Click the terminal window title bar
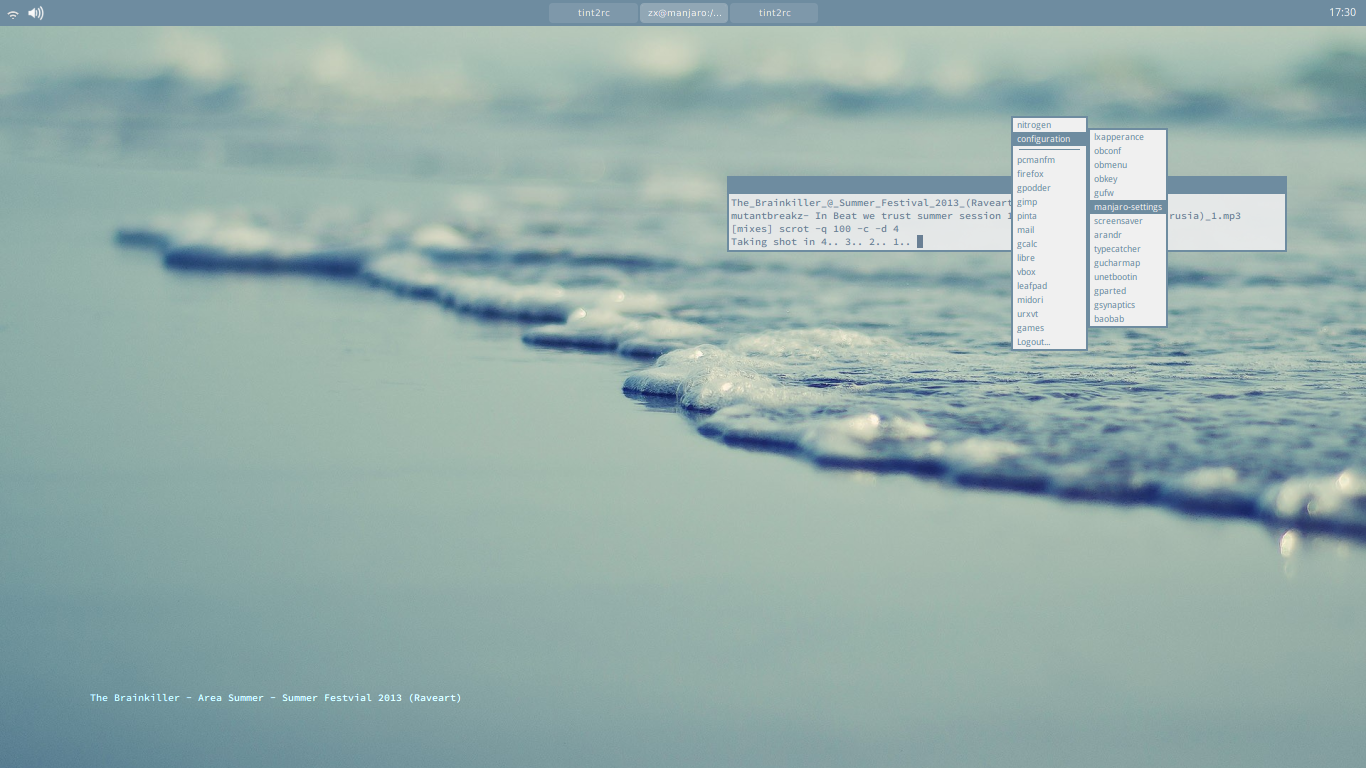This screenshot has height=768, width=1366. click(869, 185)
